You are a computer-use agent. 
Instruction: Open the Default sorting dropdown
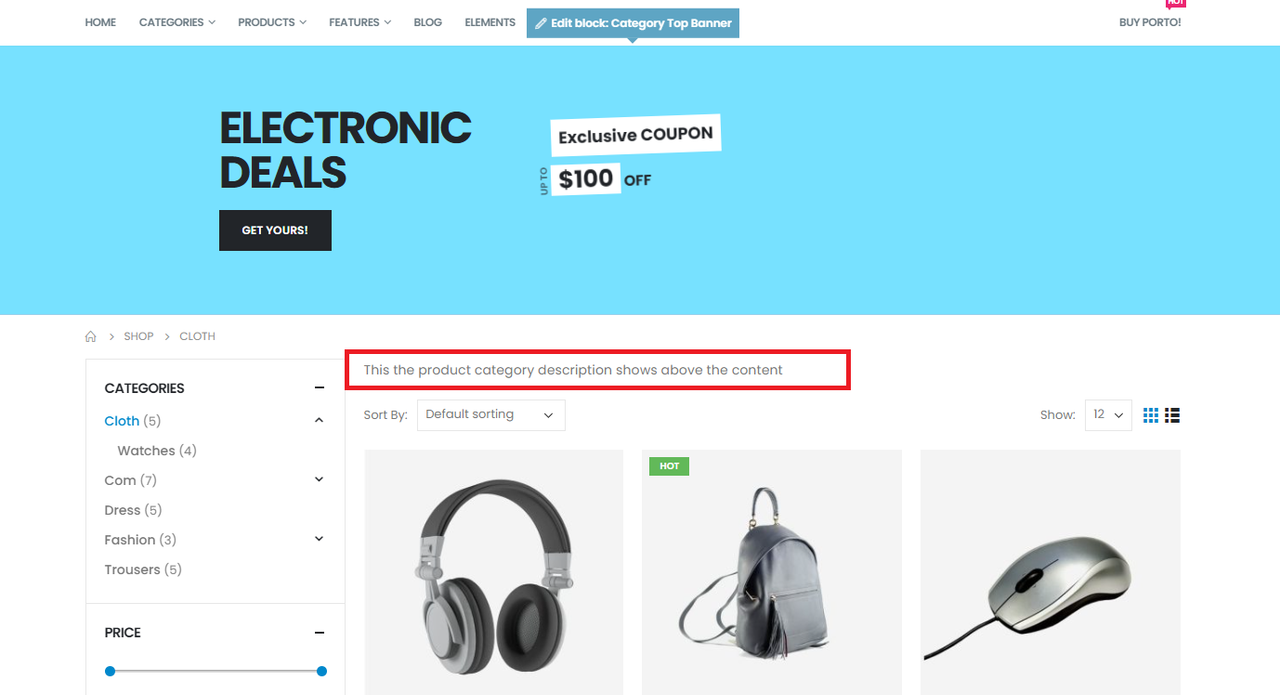490,415
